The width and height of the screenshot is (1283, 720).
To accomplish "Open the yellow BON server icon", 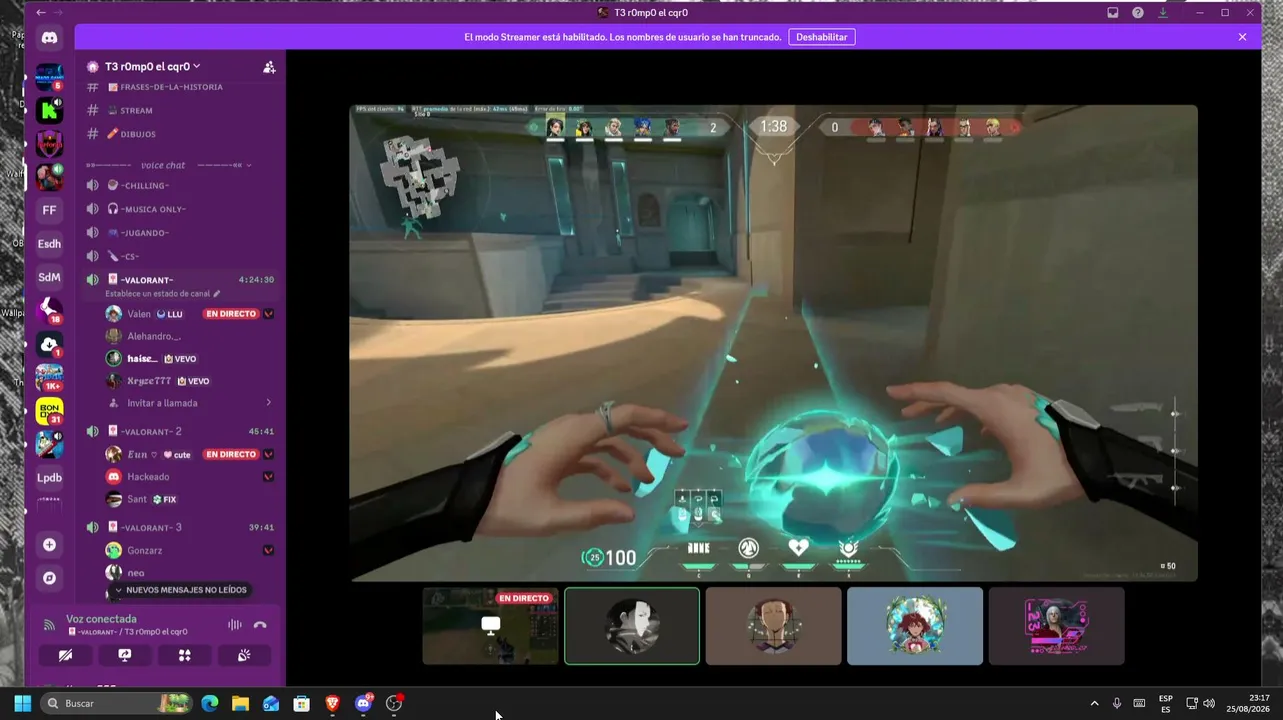I will click(x=49, y=410).
